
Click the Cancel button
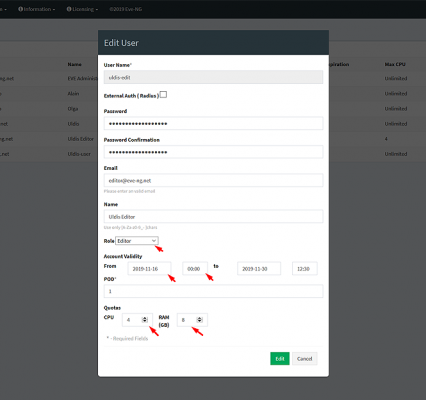(305, 359)
